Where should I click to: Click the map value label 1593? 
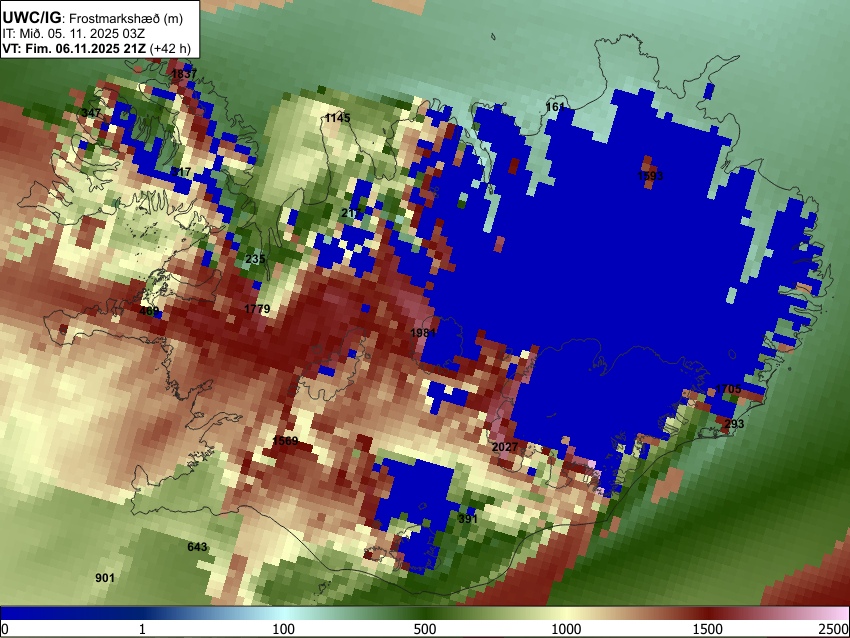[x=650, y=176]
